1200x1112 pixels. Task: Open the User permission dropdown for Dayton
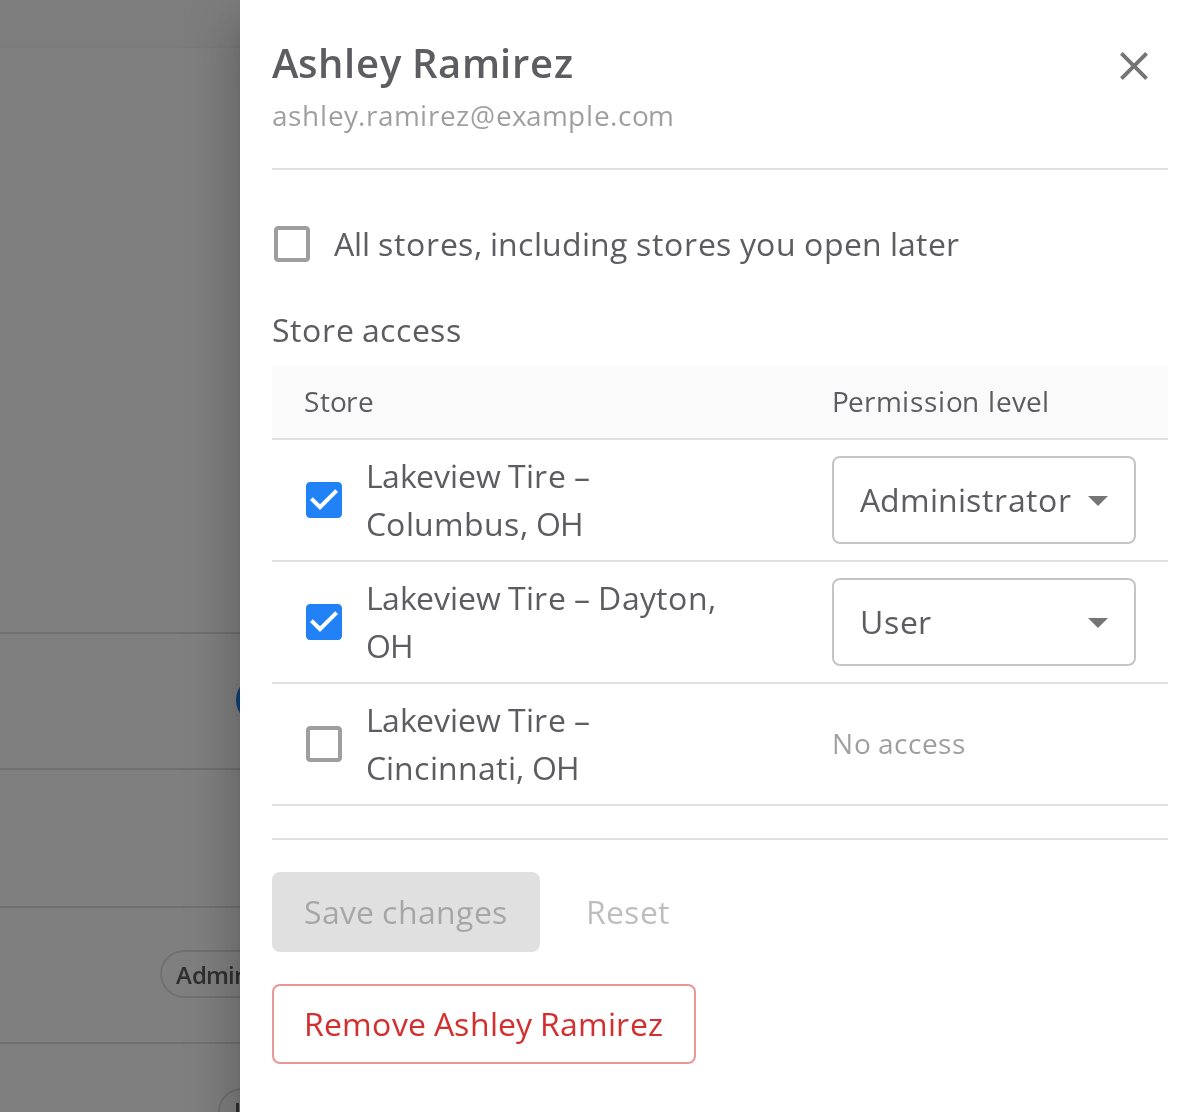click(984, 622)
